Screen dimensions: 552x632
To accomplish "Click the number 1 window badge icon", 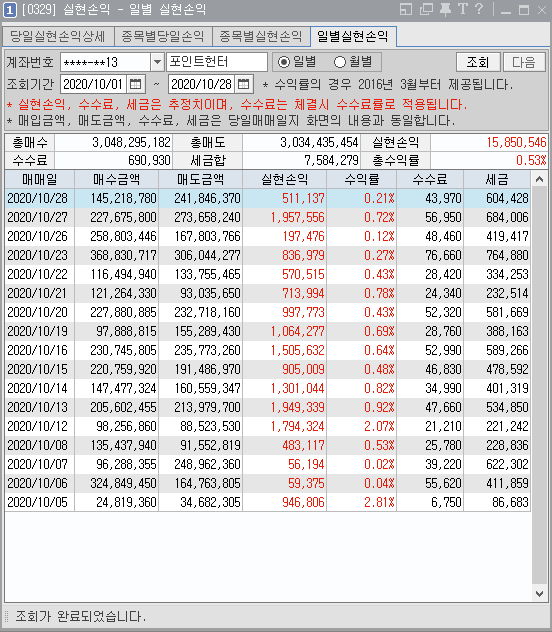I will tap(10, 10).
